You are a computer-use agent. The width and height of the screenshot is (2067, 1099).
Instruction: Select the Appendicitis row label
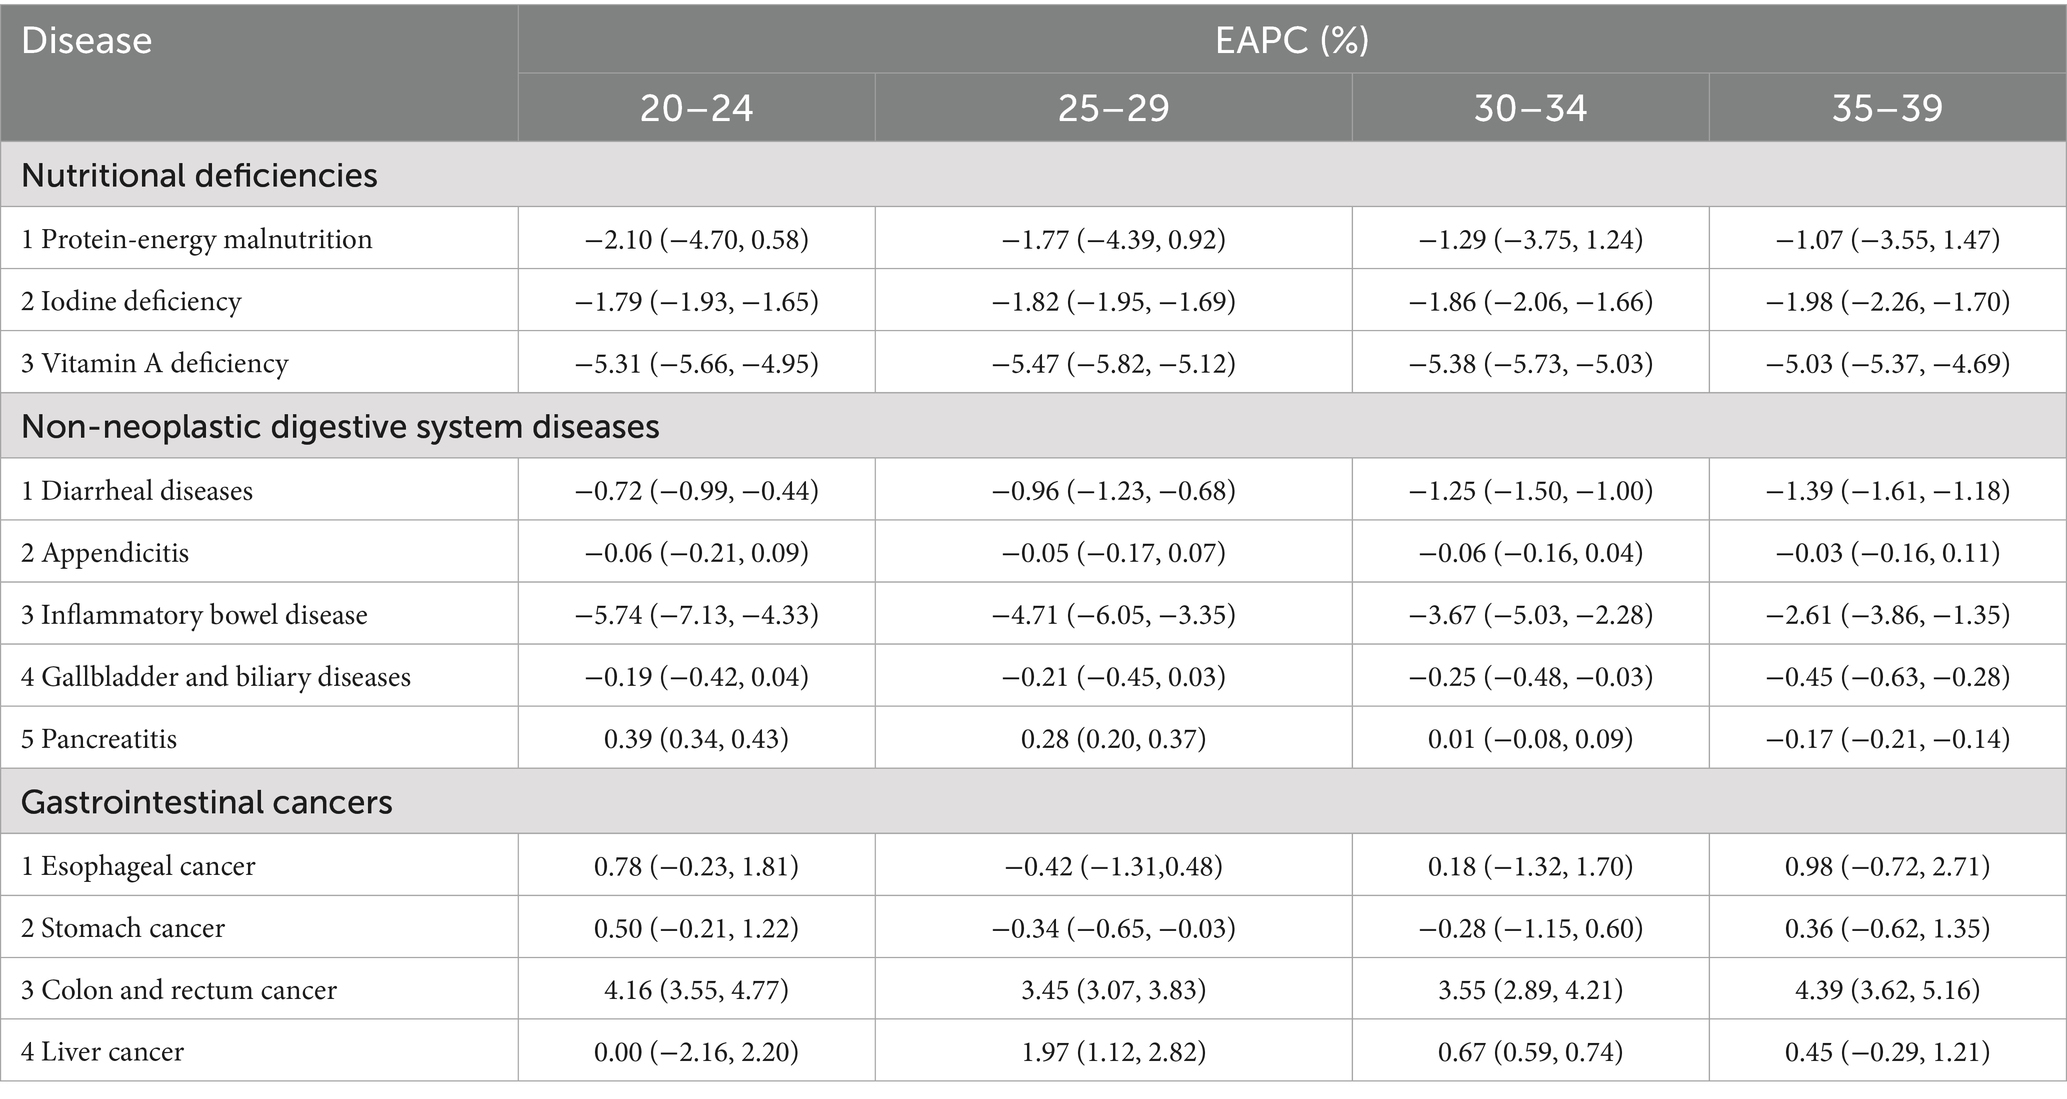(x=105, y=553)
